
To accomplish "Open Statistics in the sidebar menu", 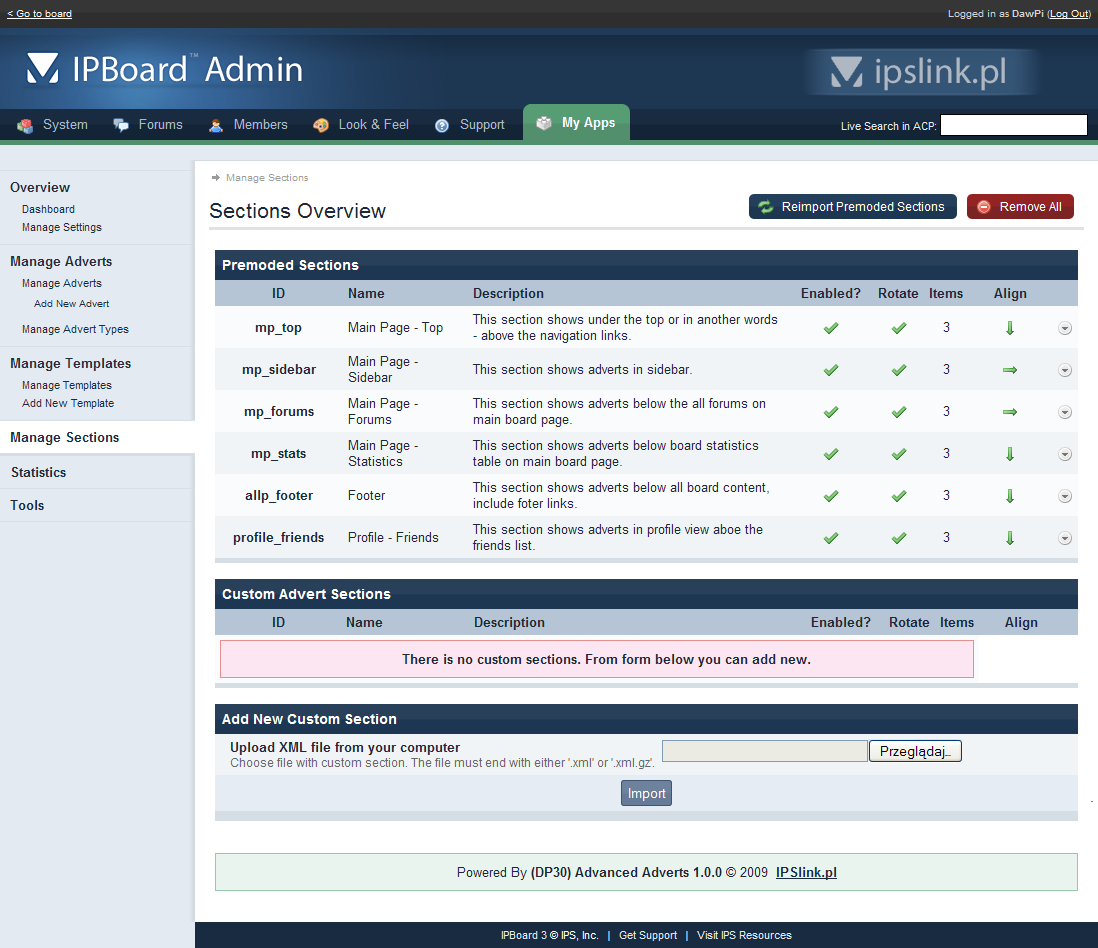I will pos(39,472).
